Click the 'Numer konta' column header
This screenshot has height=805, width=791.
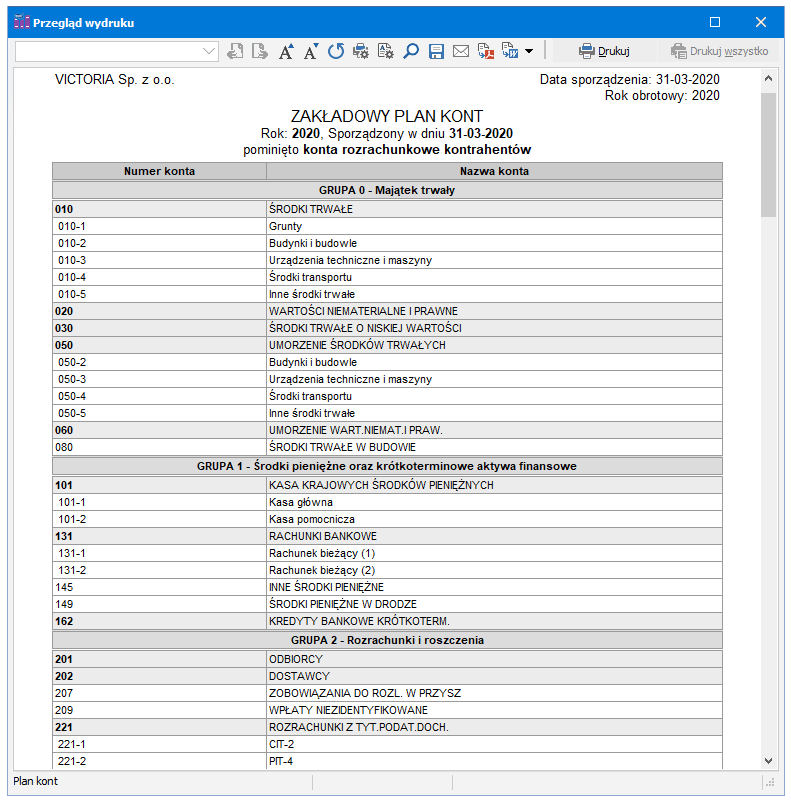pyautogui.click(x=159, y=171)
